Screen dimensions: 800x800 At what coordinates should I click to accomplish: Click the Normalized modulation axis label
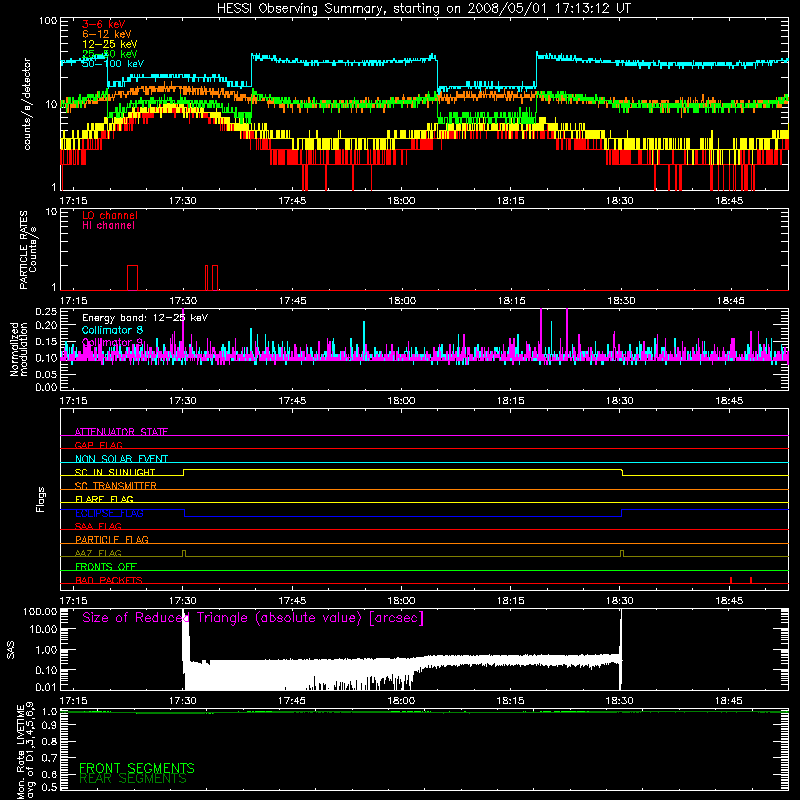(x=18, y=349)
